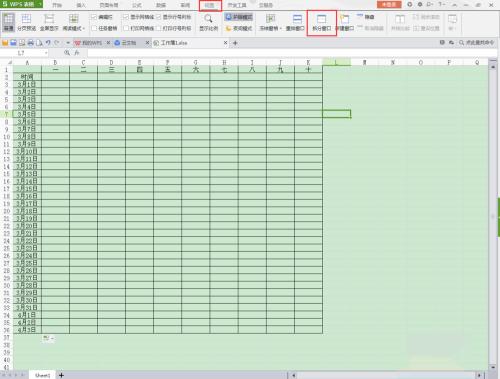Open the View ribbon tab
This screenshot has height=379, width=500.
[x=209, y=5]
